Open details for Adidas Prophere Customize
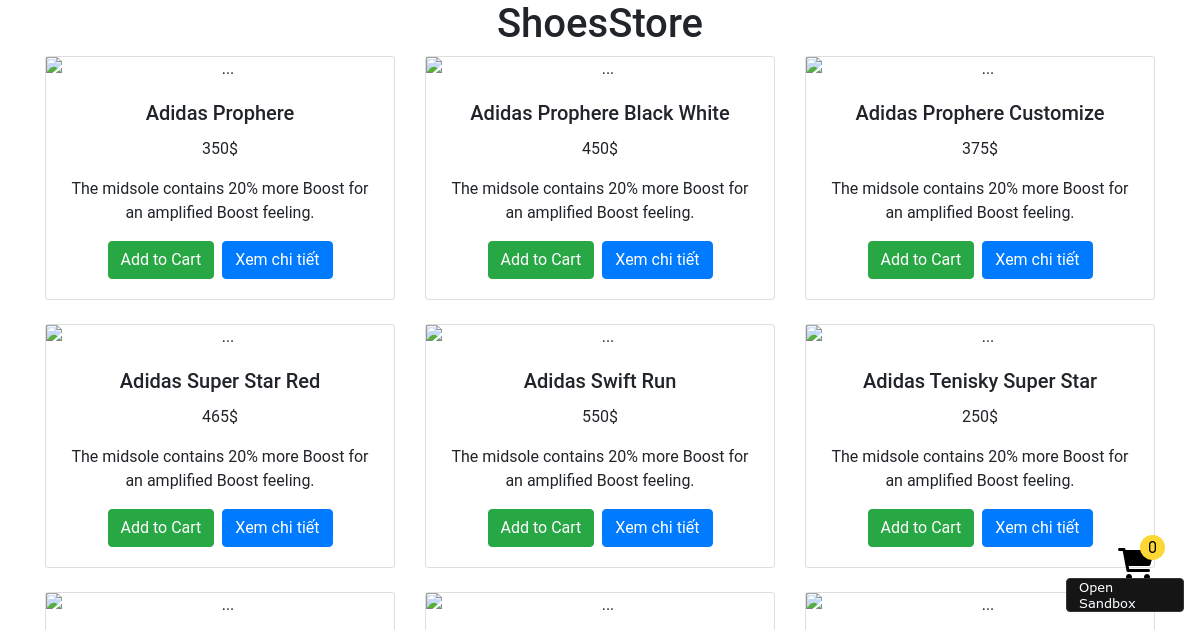The image size is (1200, 630). (x=1037, y=259)
